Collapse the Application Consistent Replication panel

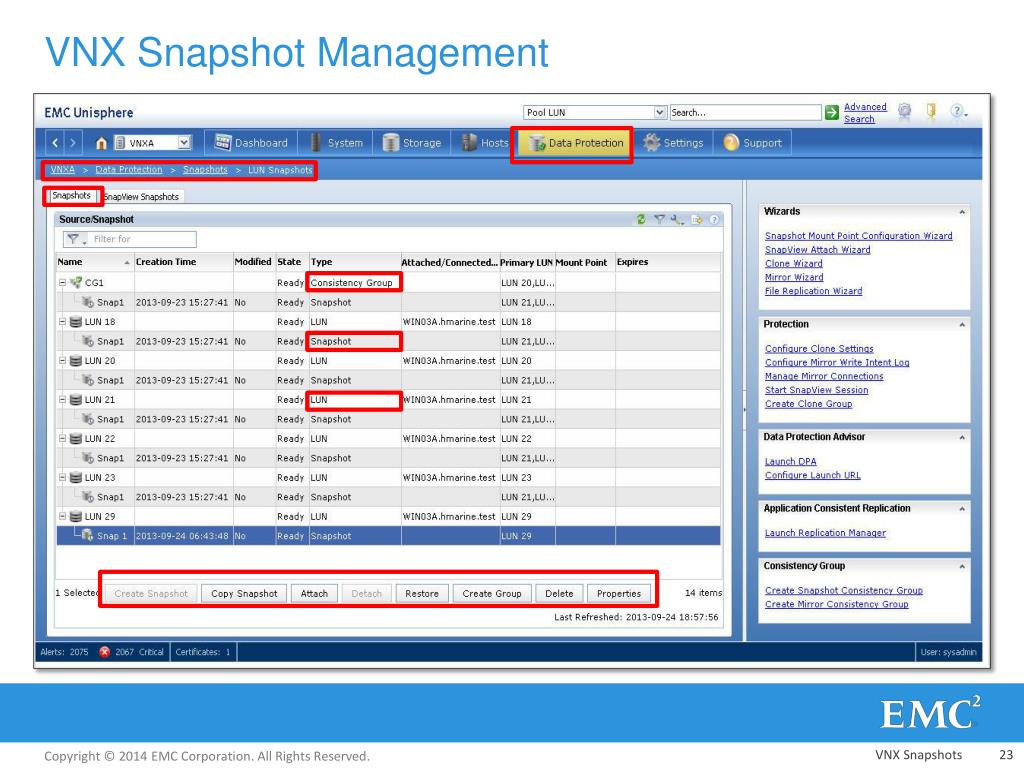[x=962, y=509]
